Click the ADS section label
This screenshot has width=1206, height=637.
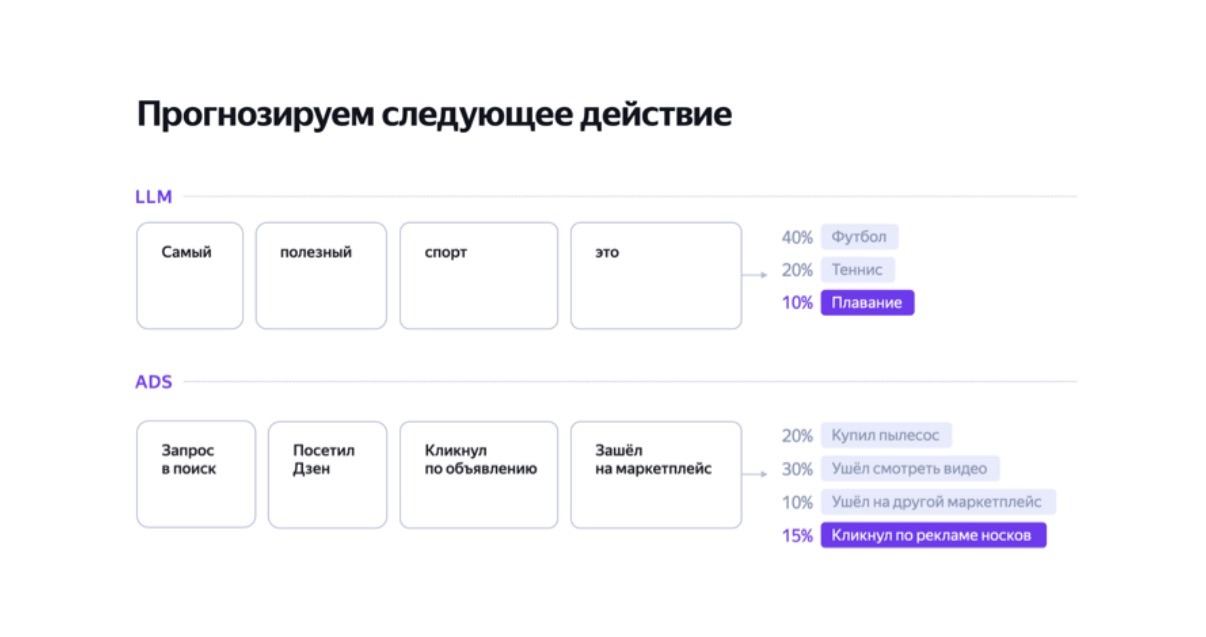pyautogui.click(x=154, y=382)
